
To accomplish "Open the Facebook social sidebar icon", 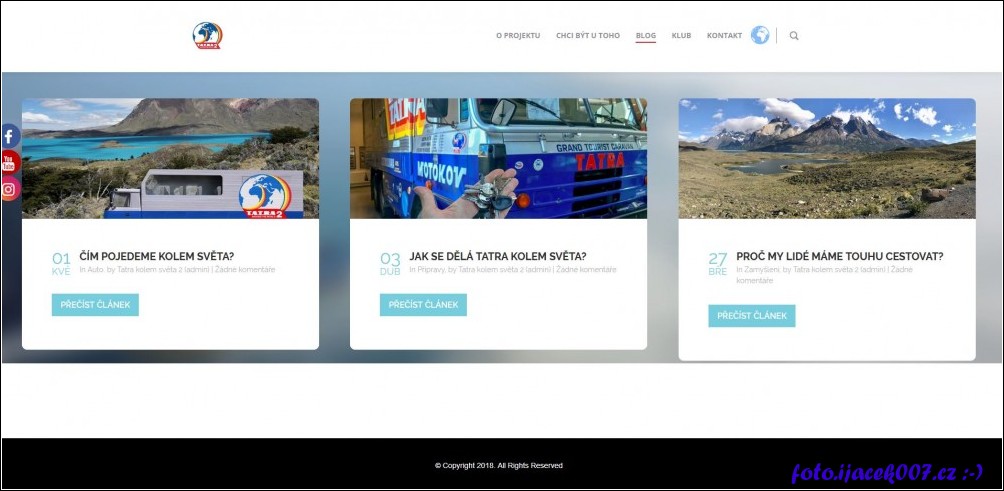I will coord(9,136).
